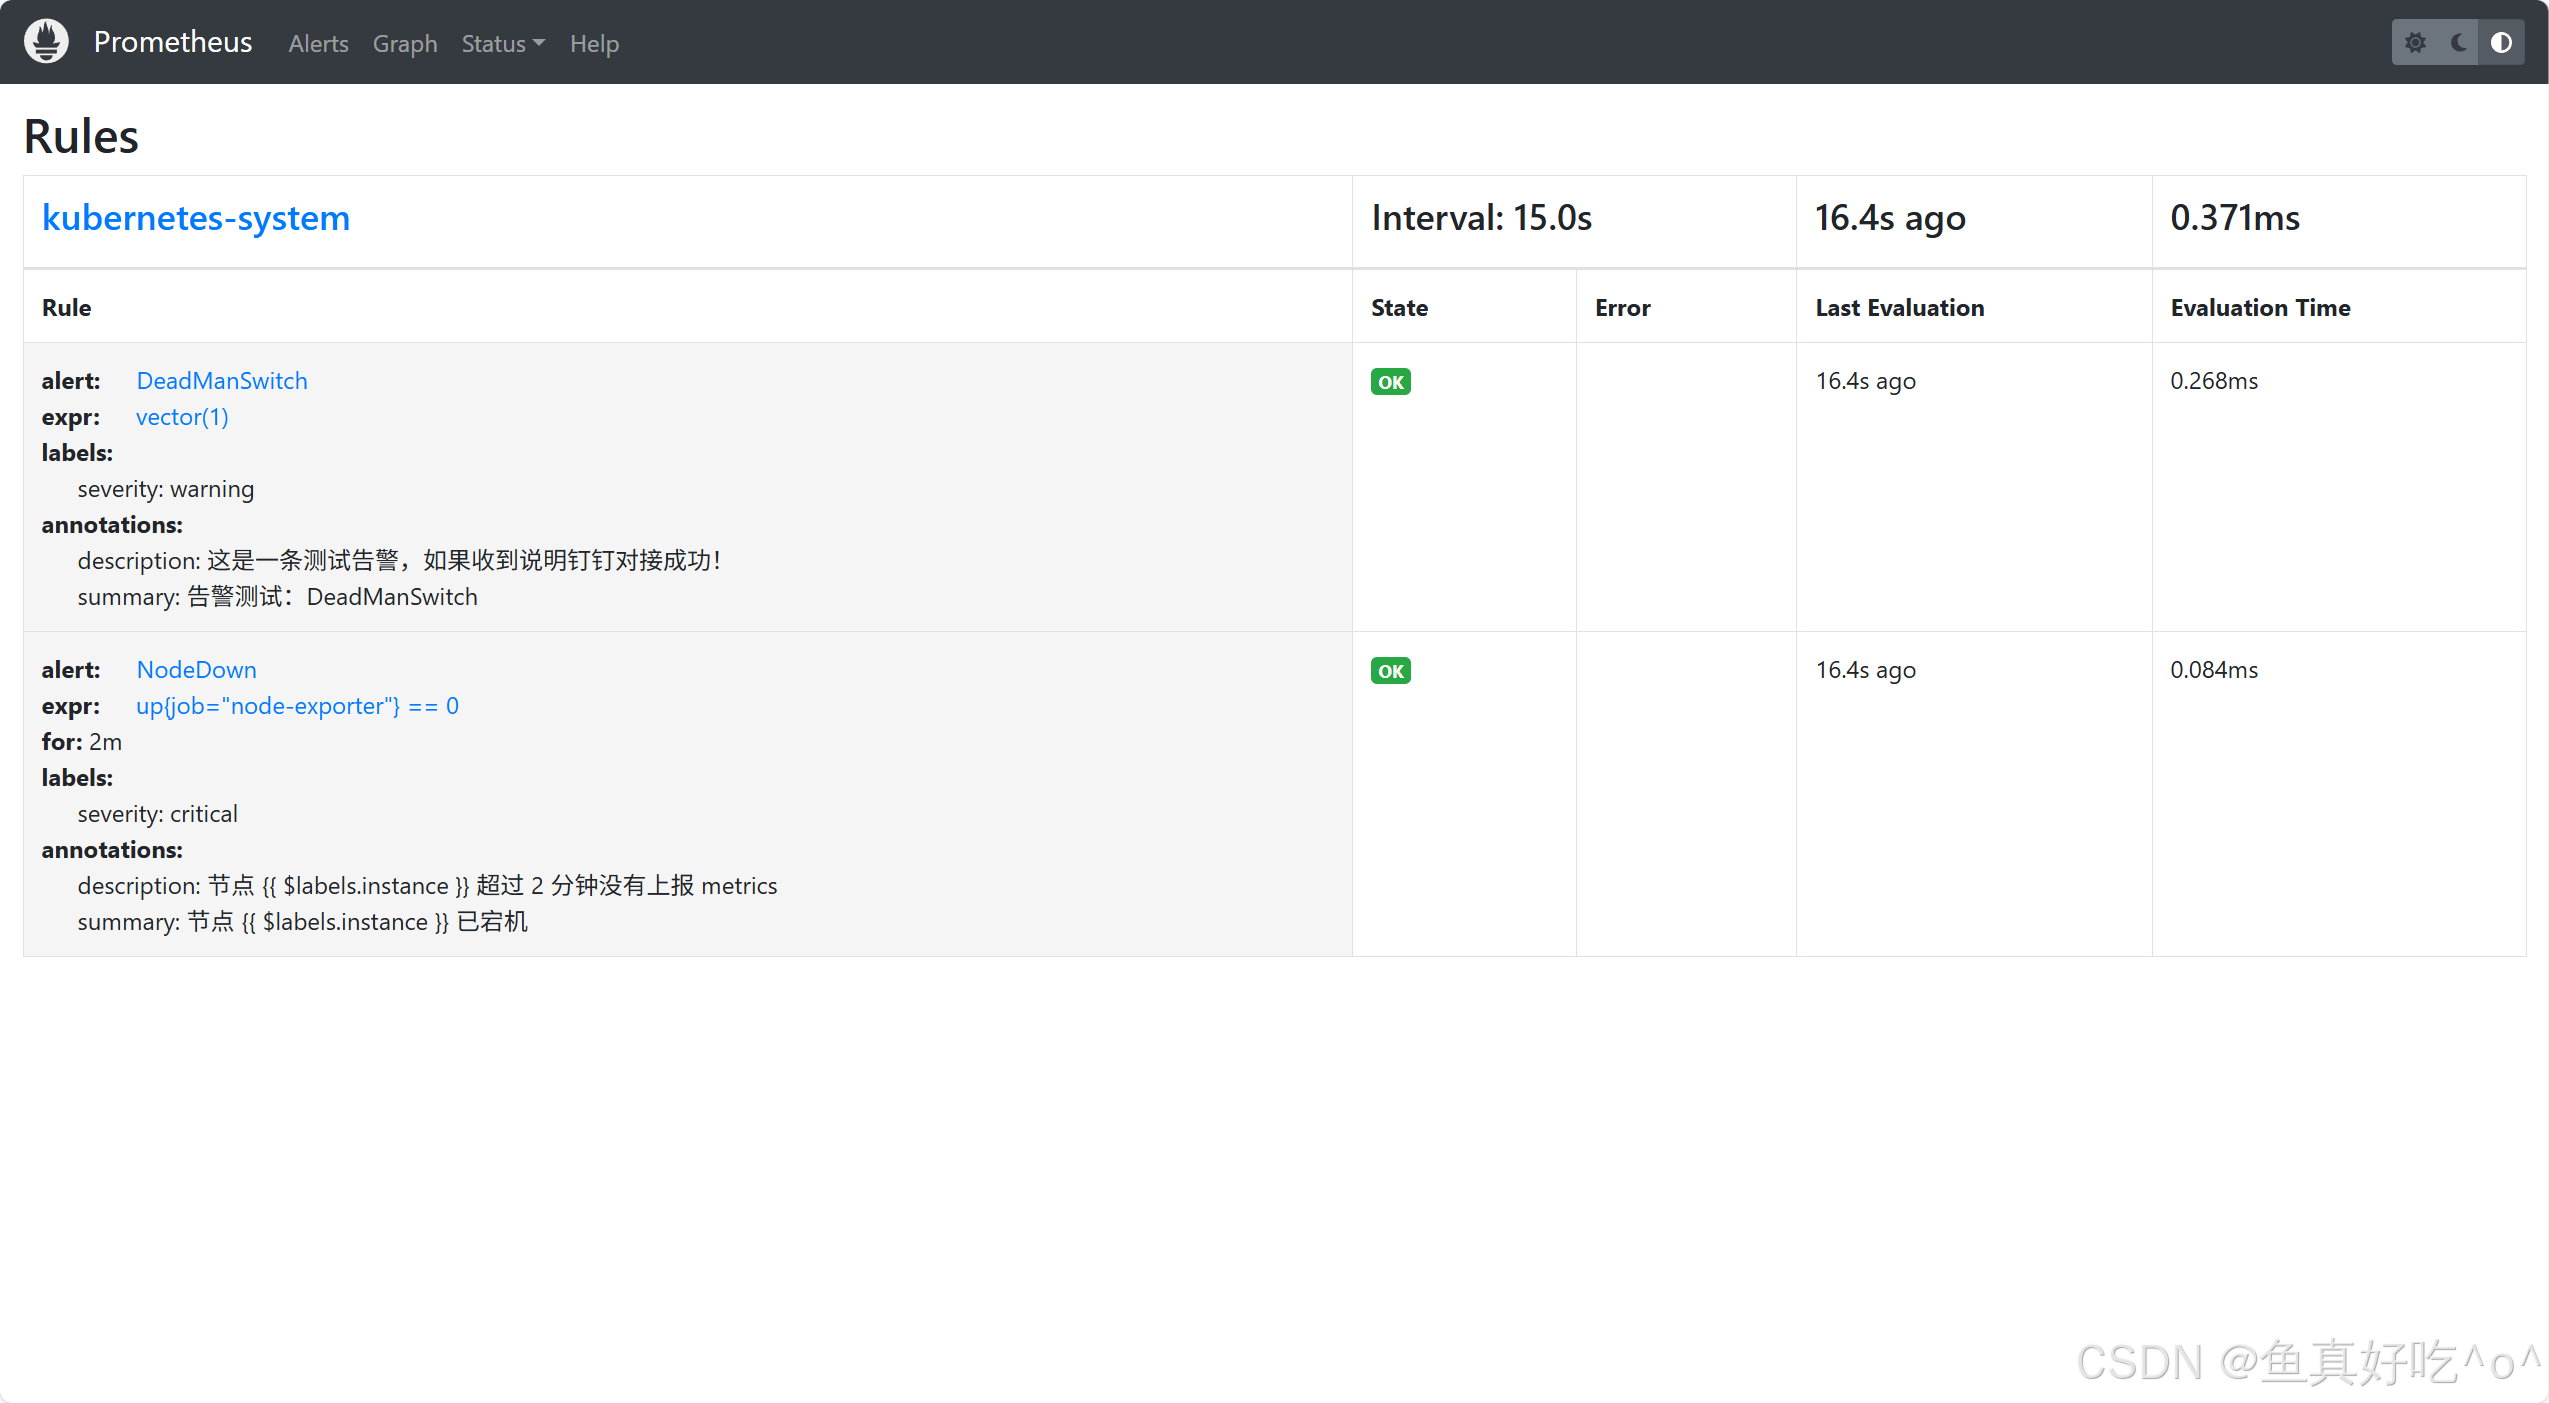
Task: Click the up{job="node-exporter"} == 0 expression
Action: 297,706
